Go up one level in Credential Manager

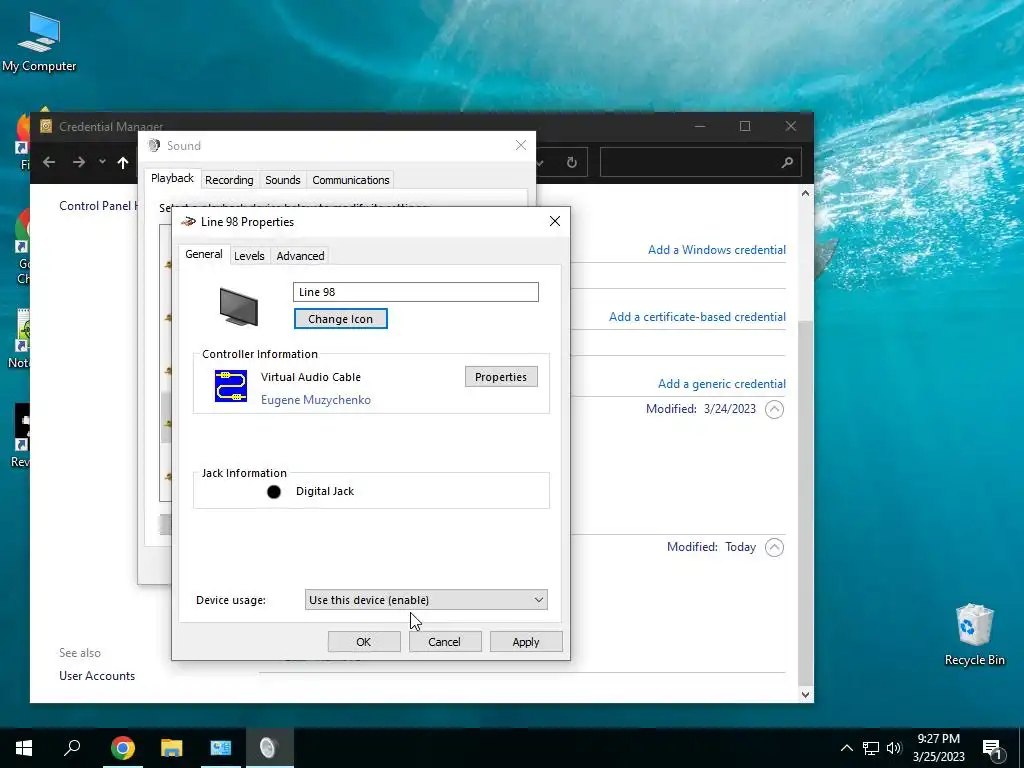tap(123, 162)
